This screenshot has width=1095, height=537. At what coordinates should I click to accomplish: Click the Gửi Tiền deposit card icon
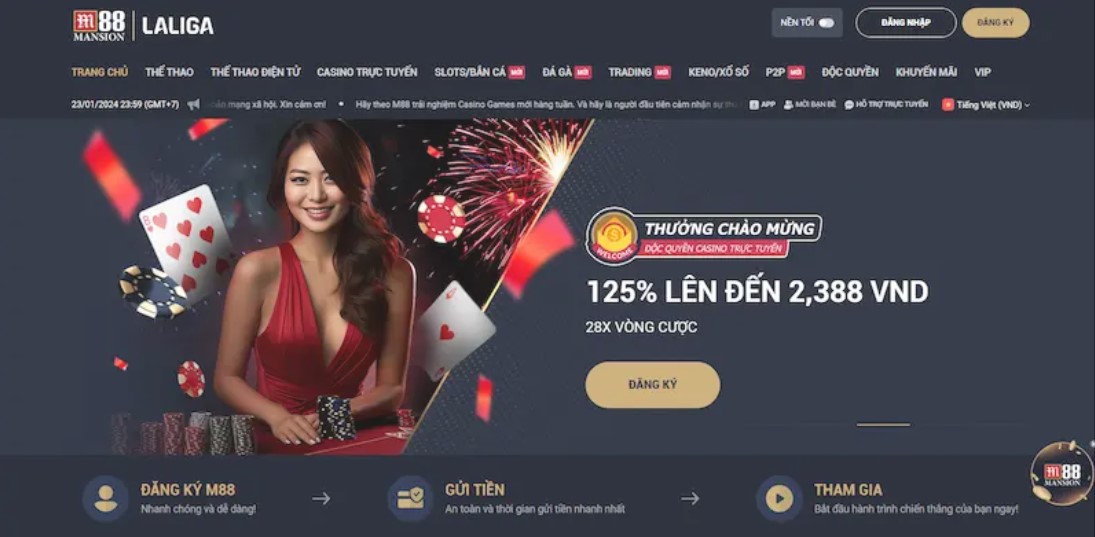pyautogui.click(x=411, y=499)
